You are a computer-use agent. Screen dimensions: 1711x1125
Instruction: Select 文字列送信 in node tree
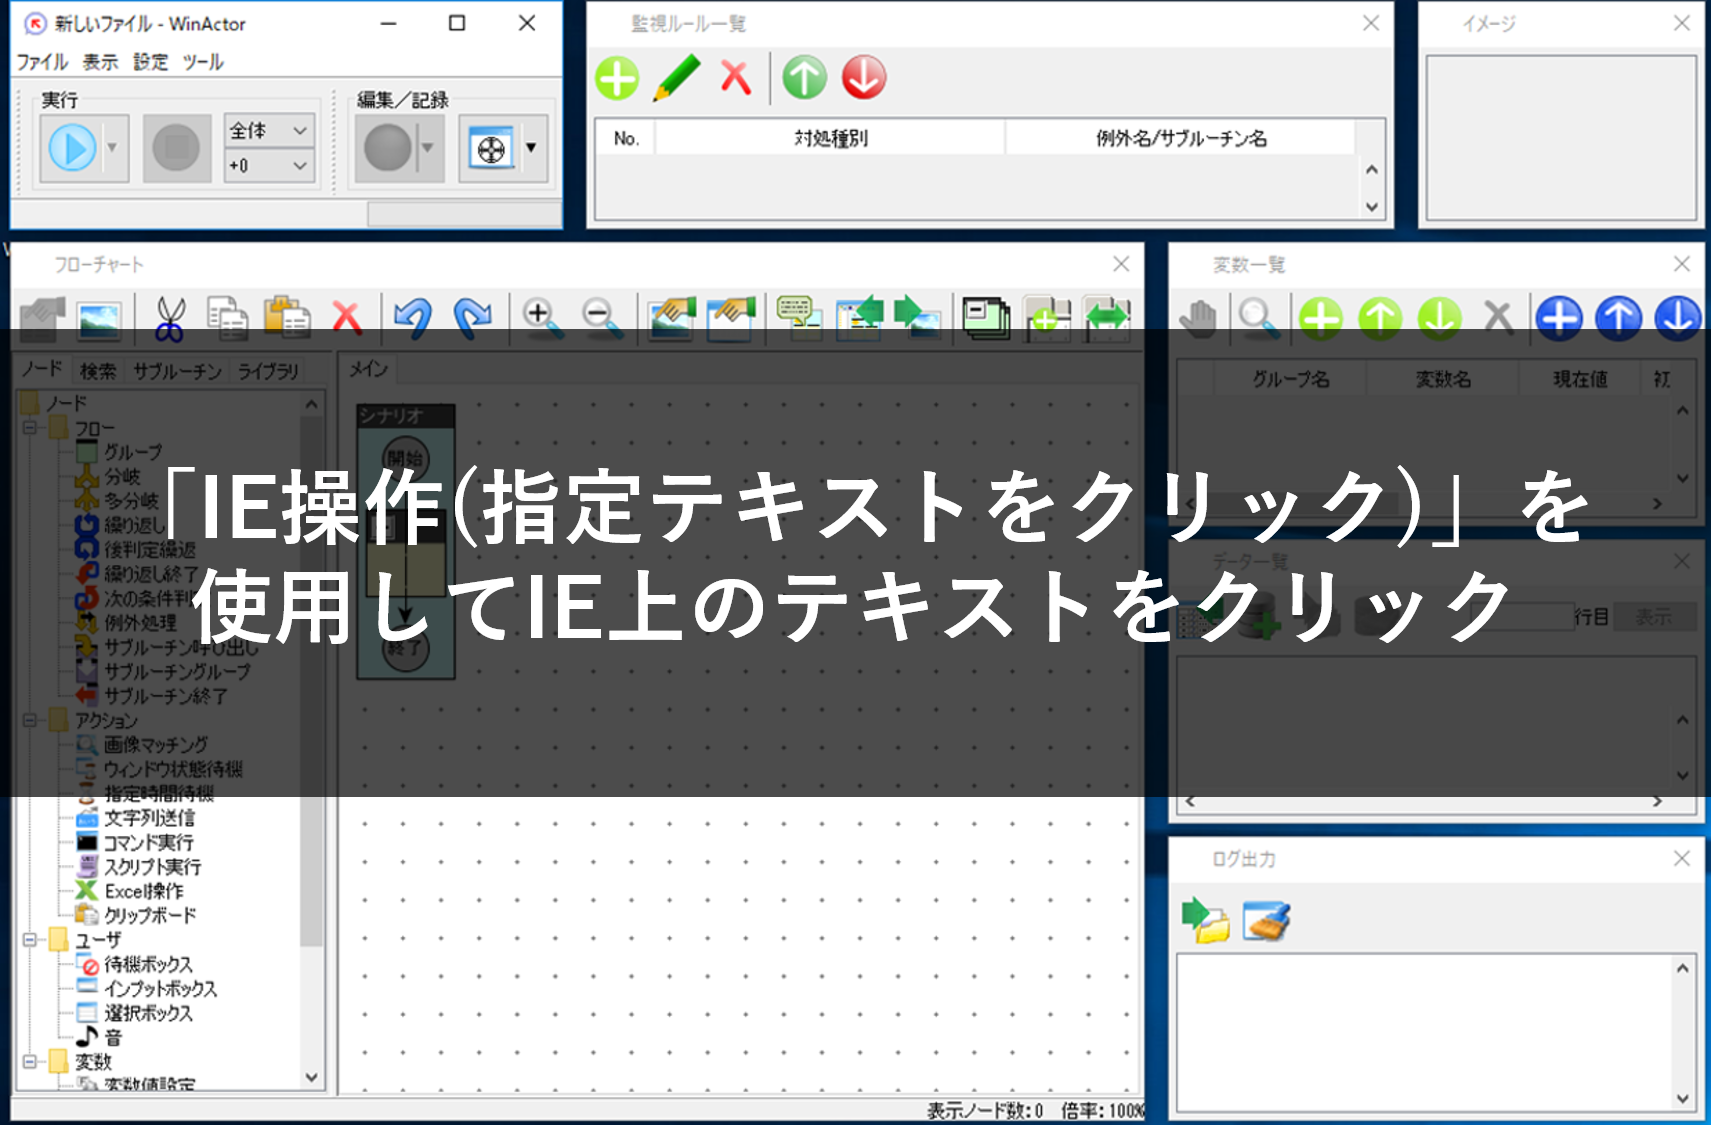(150, 818)
